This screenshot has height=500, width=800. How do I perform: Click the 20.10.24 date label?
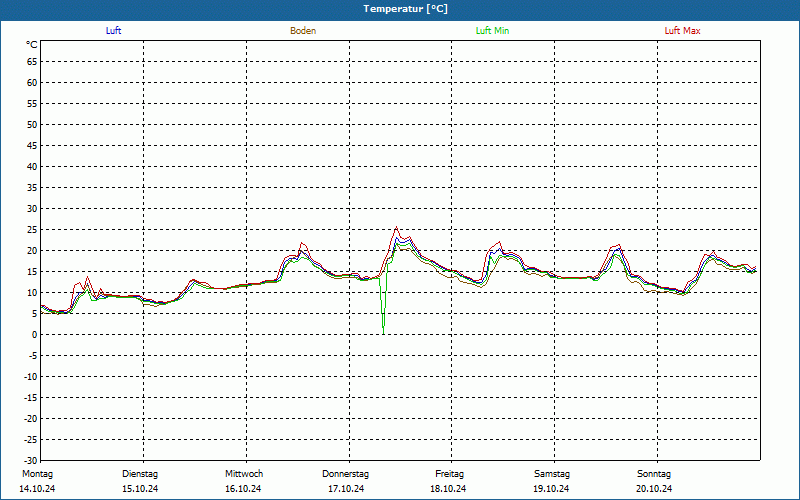[x=654, y=489]
